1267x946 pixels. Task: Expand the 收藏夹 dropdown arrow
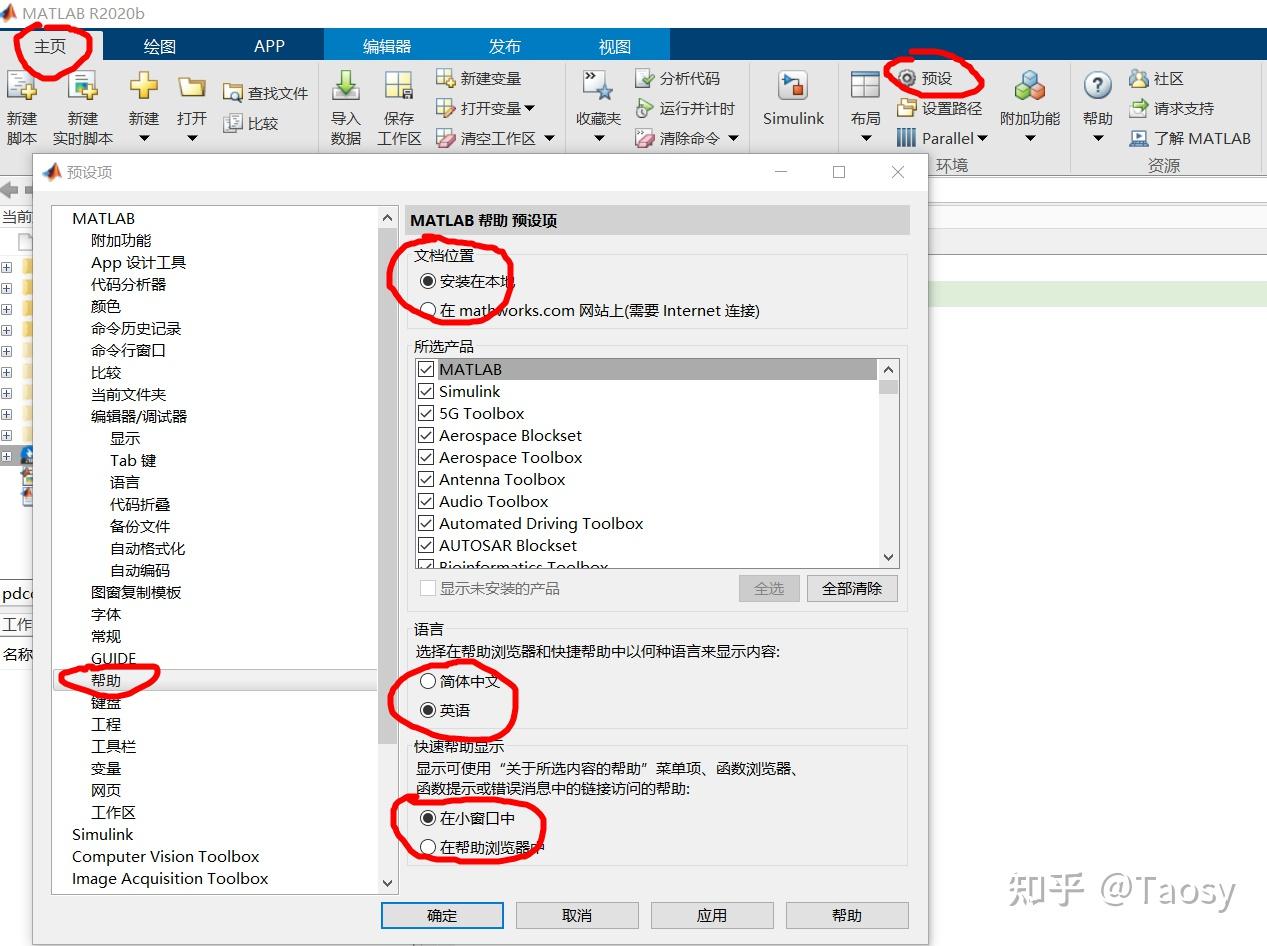tap(598, 139)
